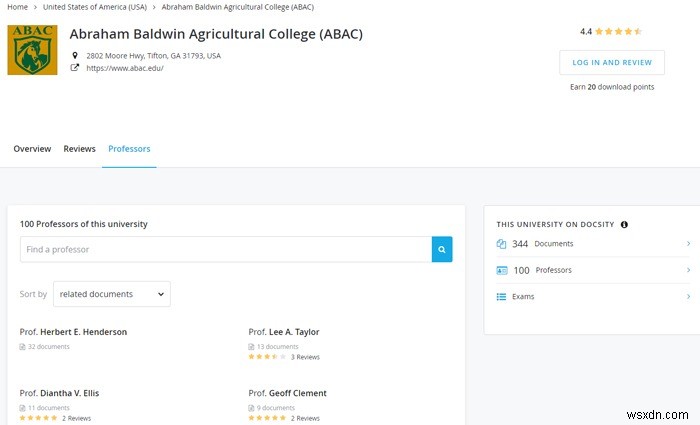This screenshot has width=700, height=425.
Task: Click the Documents icon in sidebar
Action: pyautogui.click(x=502, y=244)
